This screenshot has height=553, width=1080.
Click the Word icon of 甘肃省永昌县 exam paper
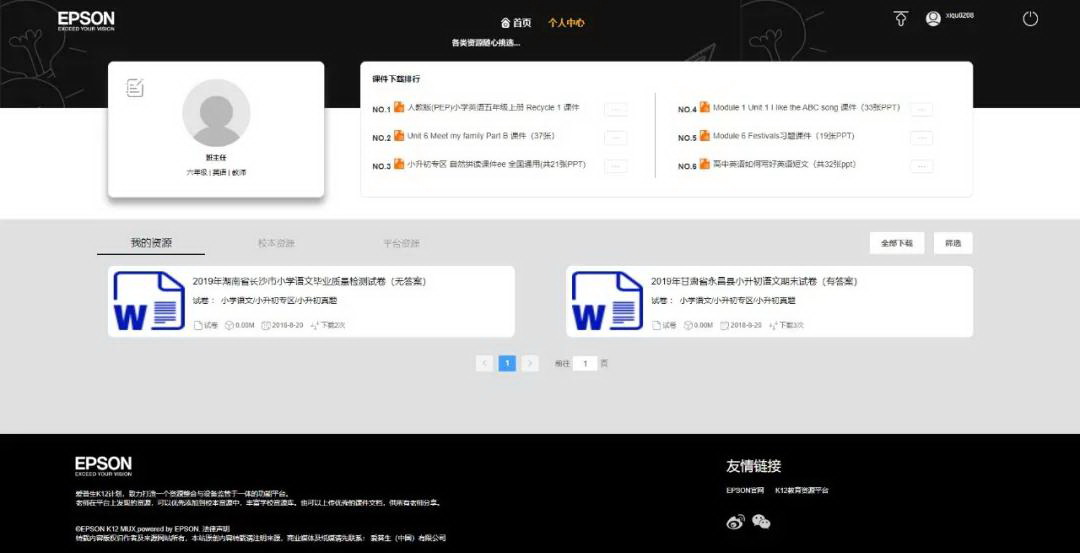coord(606,301)
